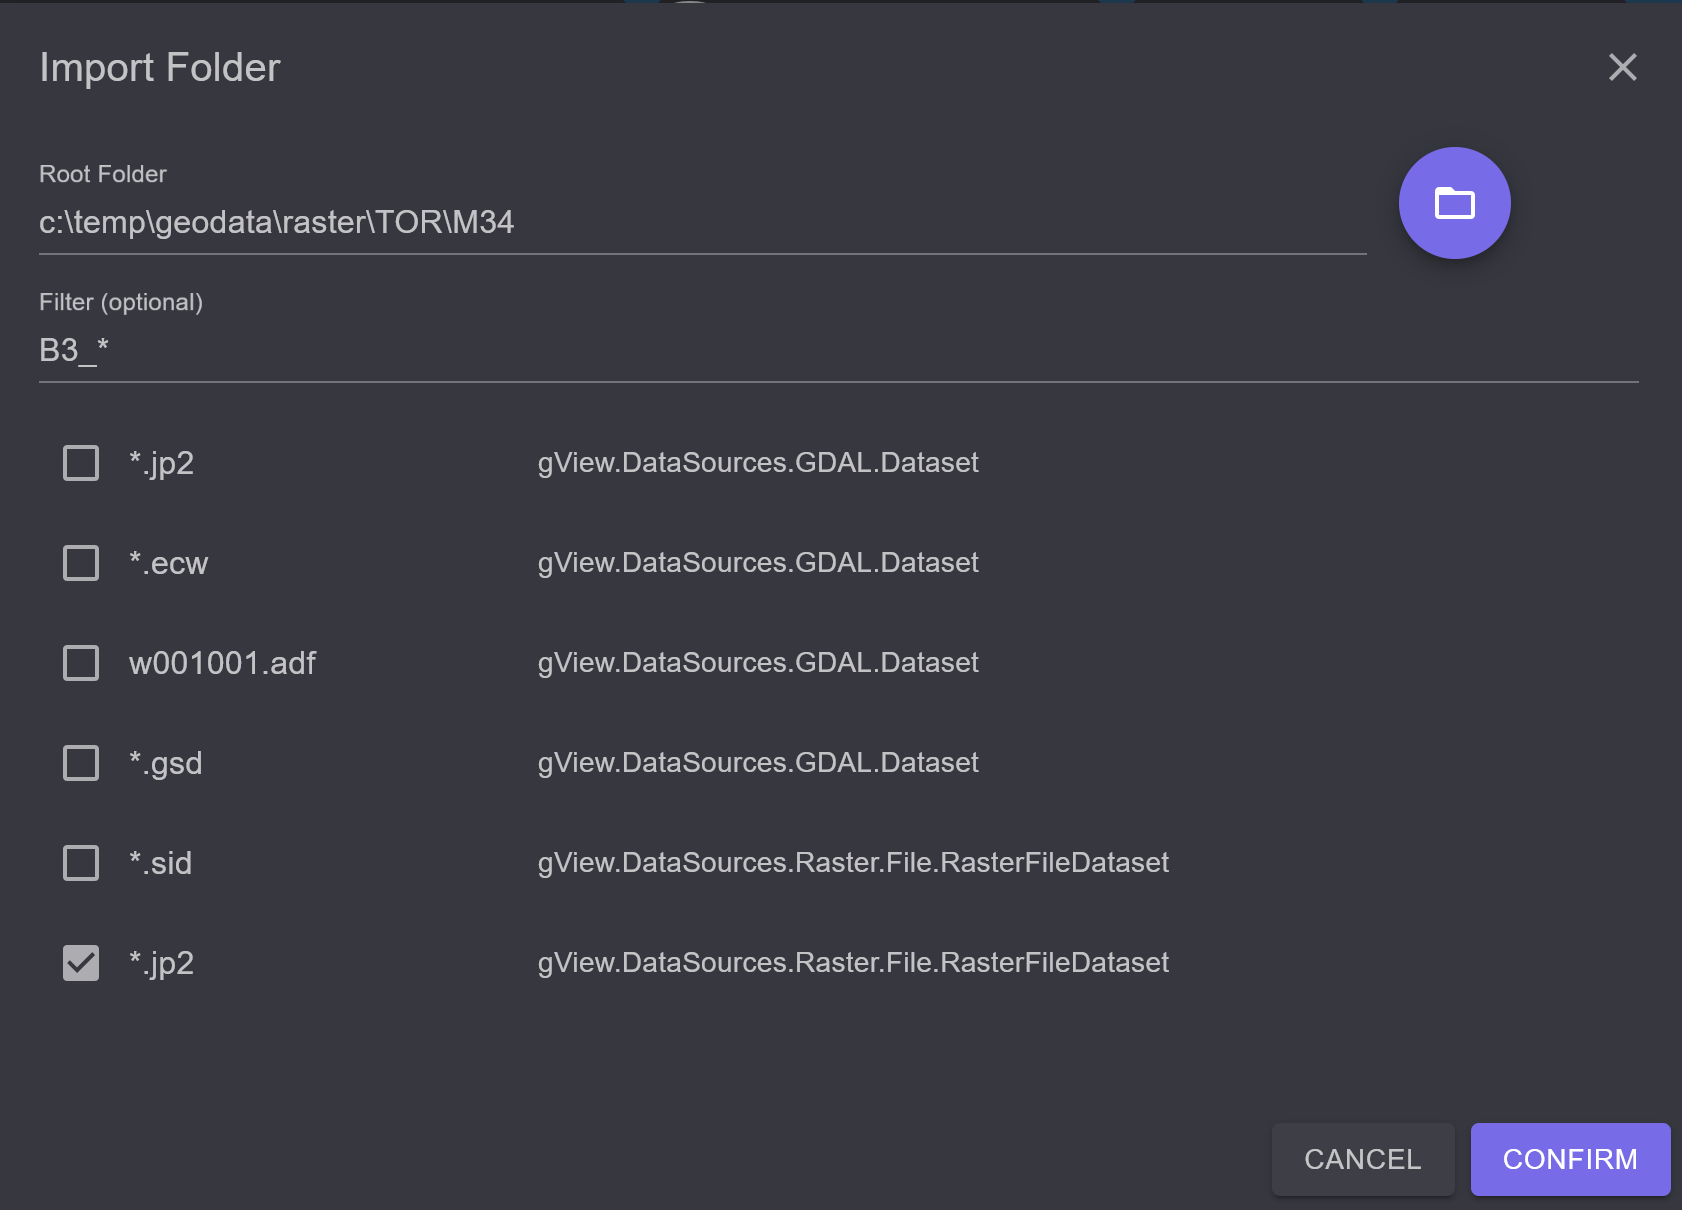This screenshot has height=1210, width=1682.
Task: Enable the *.sid RasterFileDataset checkbox
Action: (81, 863)
